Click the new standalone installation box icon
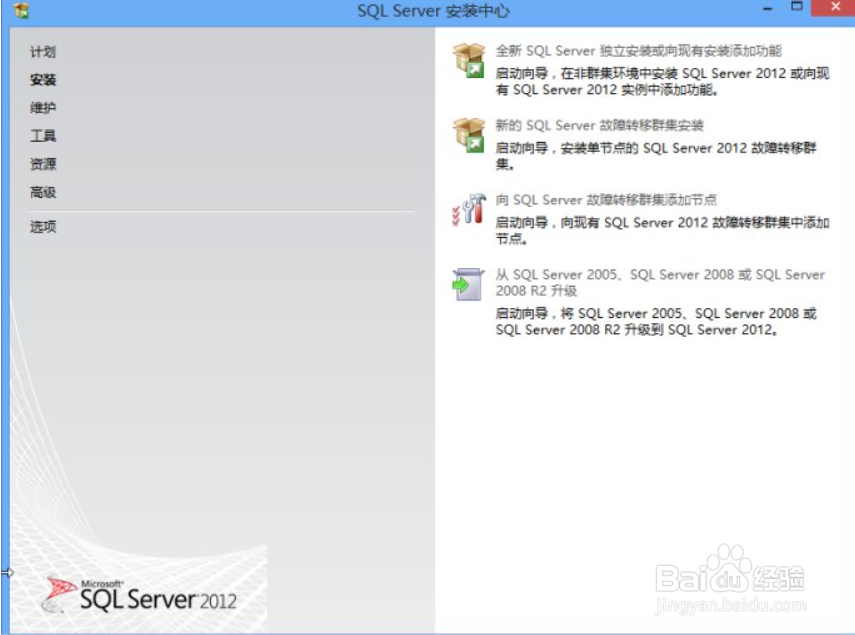Screen dimensions: 855x635 point(469,60)
